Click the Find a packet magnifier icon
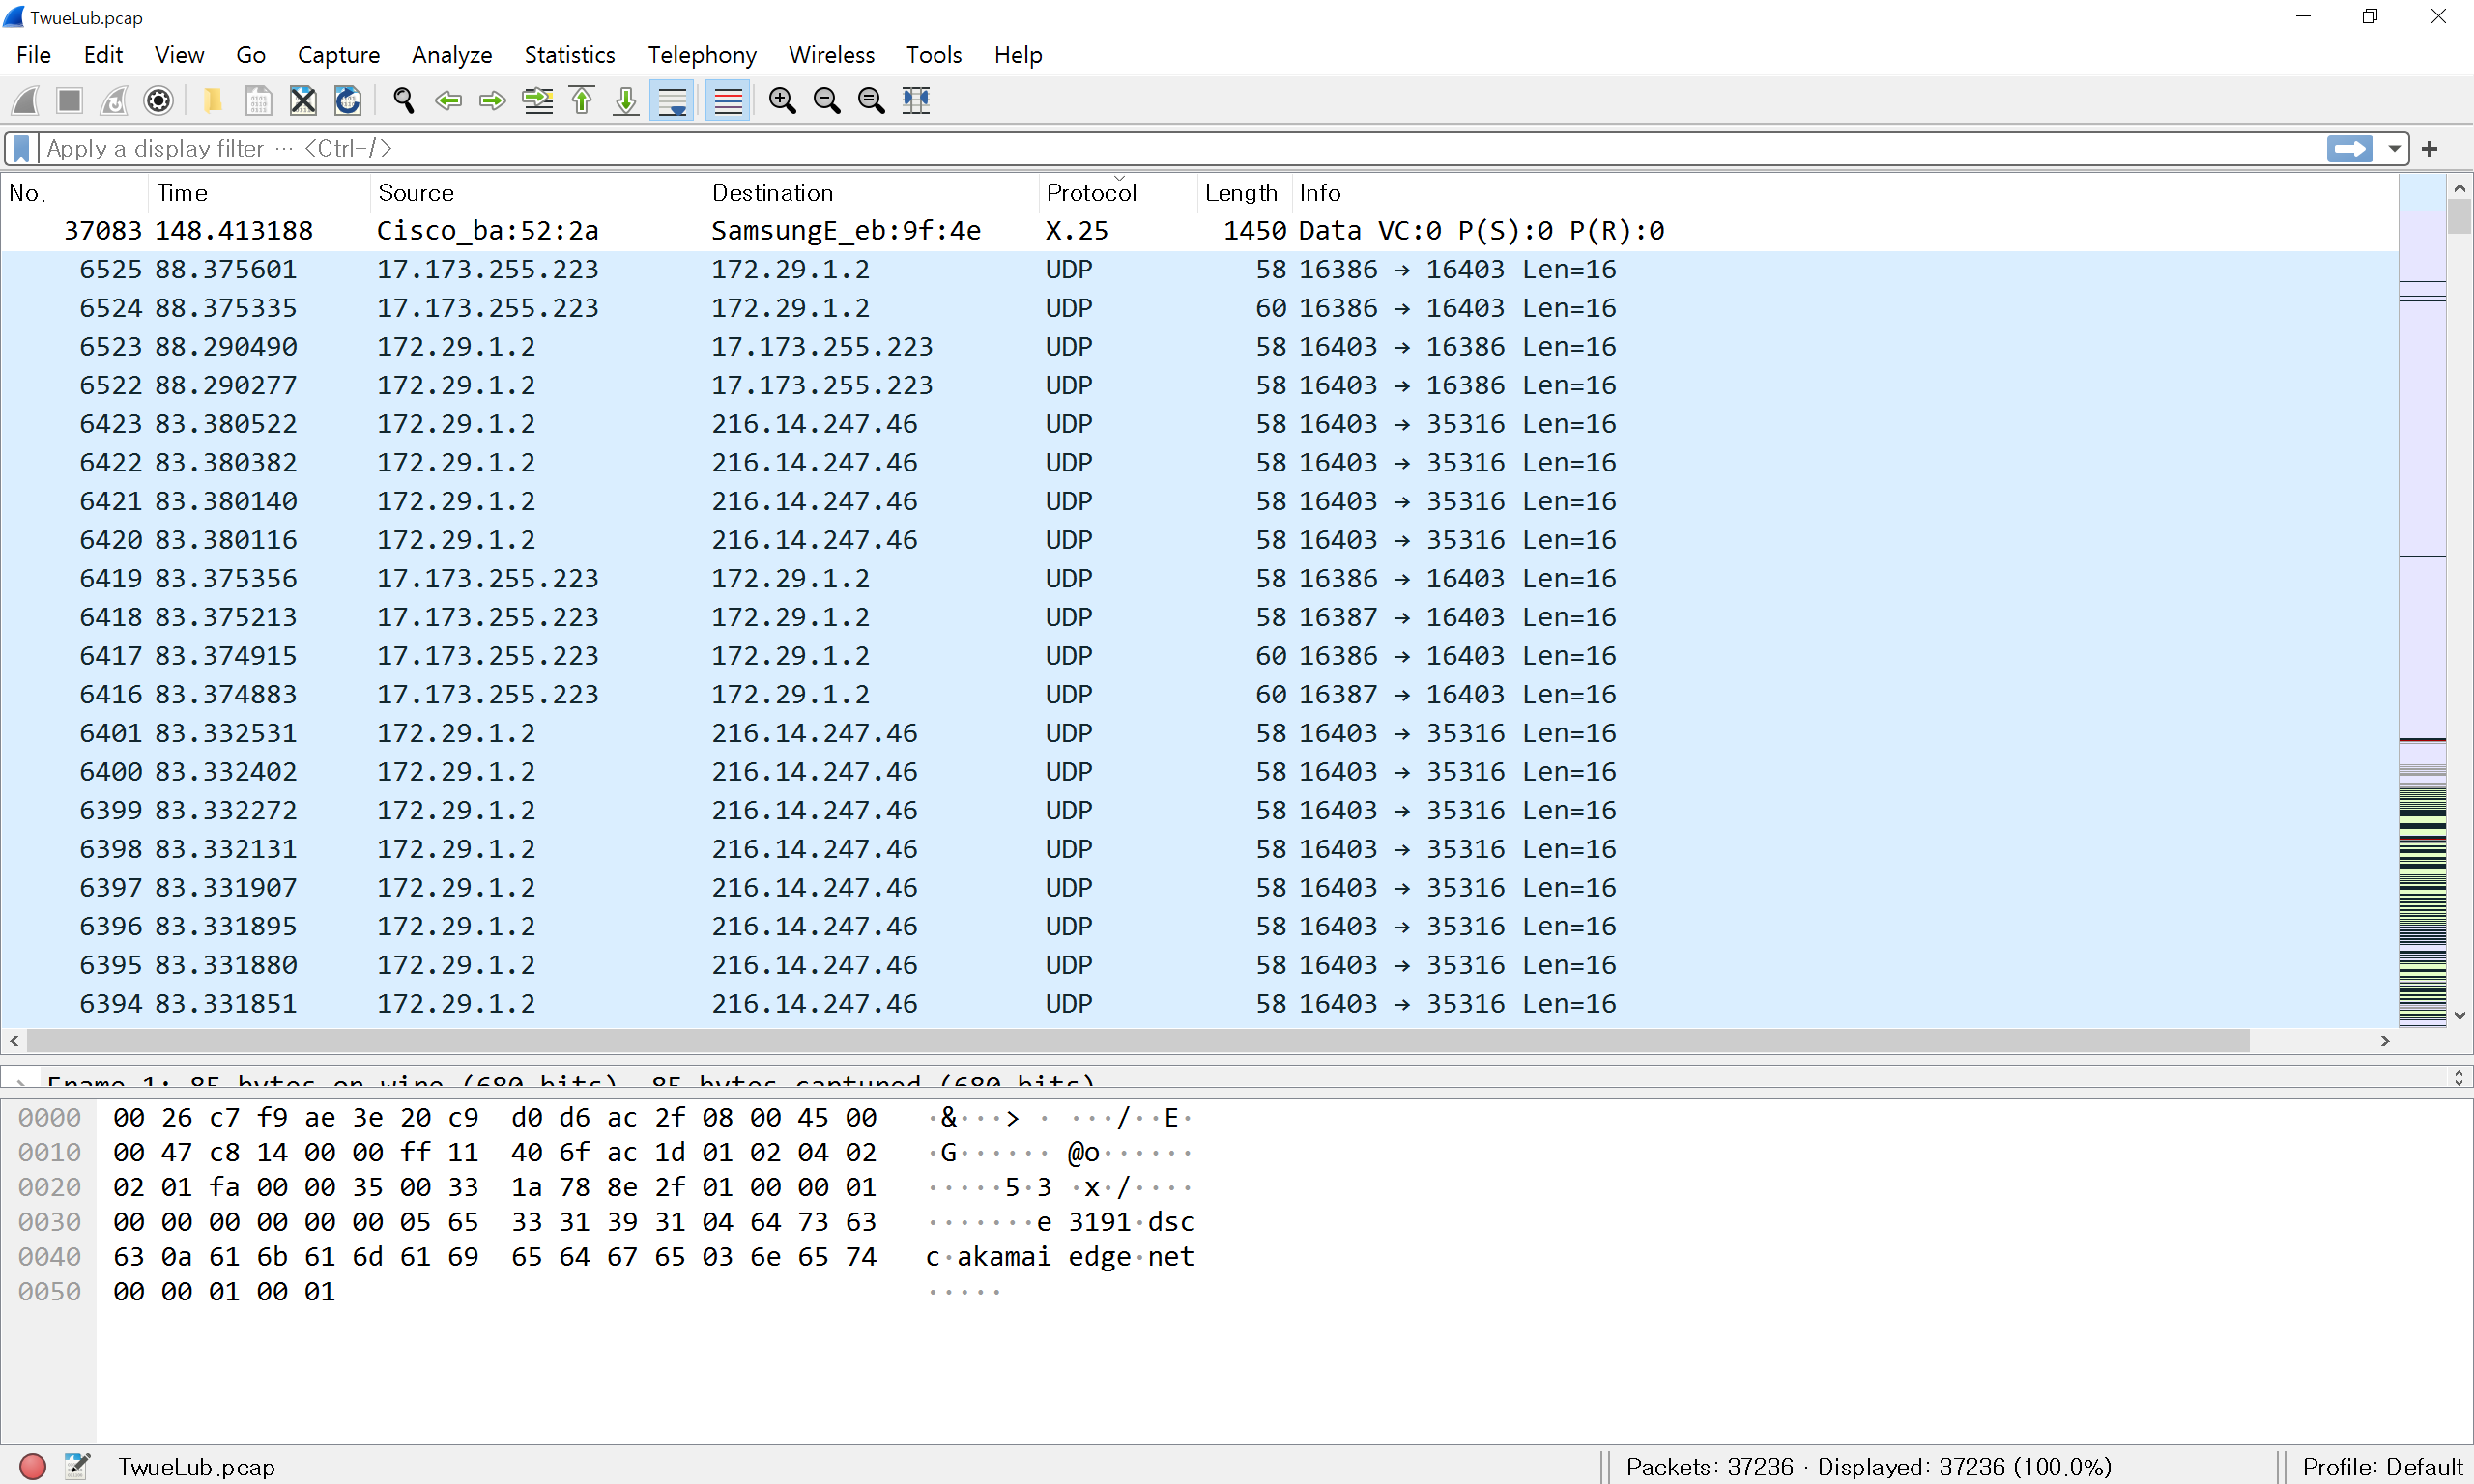 [x=403, y=100]
